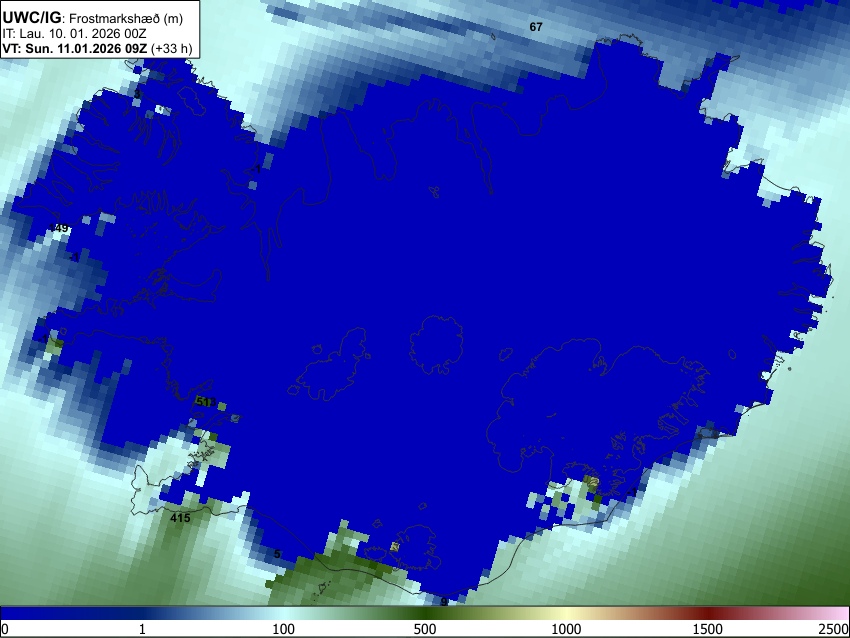
Task: Click the map value '149' in the west
Action: point(59,228)
